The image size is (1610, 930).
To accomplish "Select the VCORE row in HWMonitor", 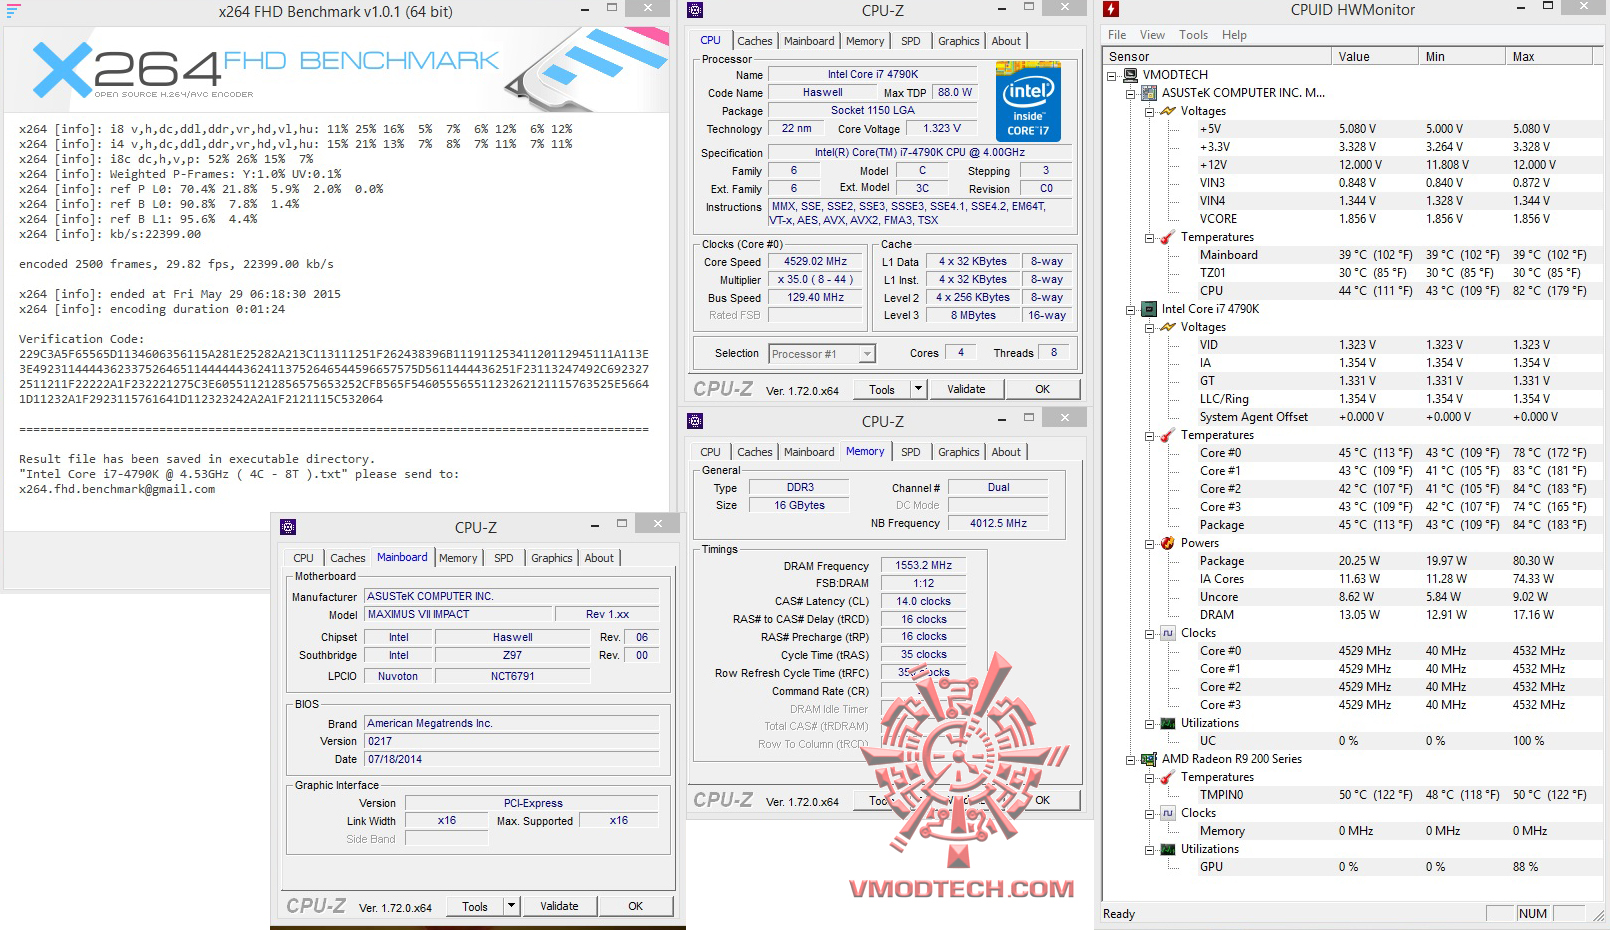I will point(1398,219).
